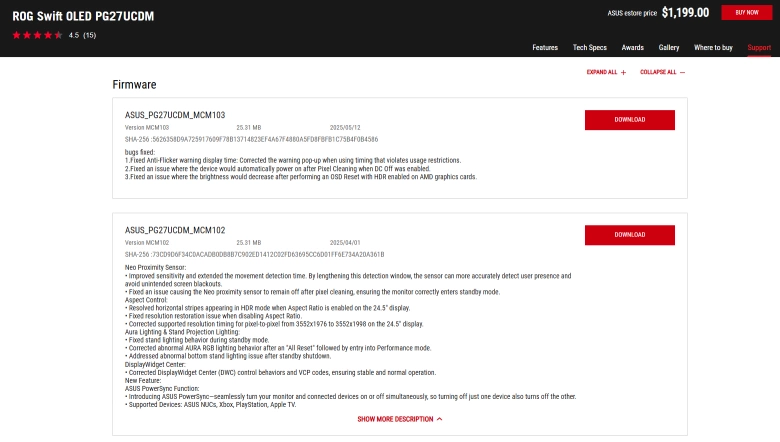Expand all firmware entries
Screen dimensions: 780x442
[x=606, y=72]
